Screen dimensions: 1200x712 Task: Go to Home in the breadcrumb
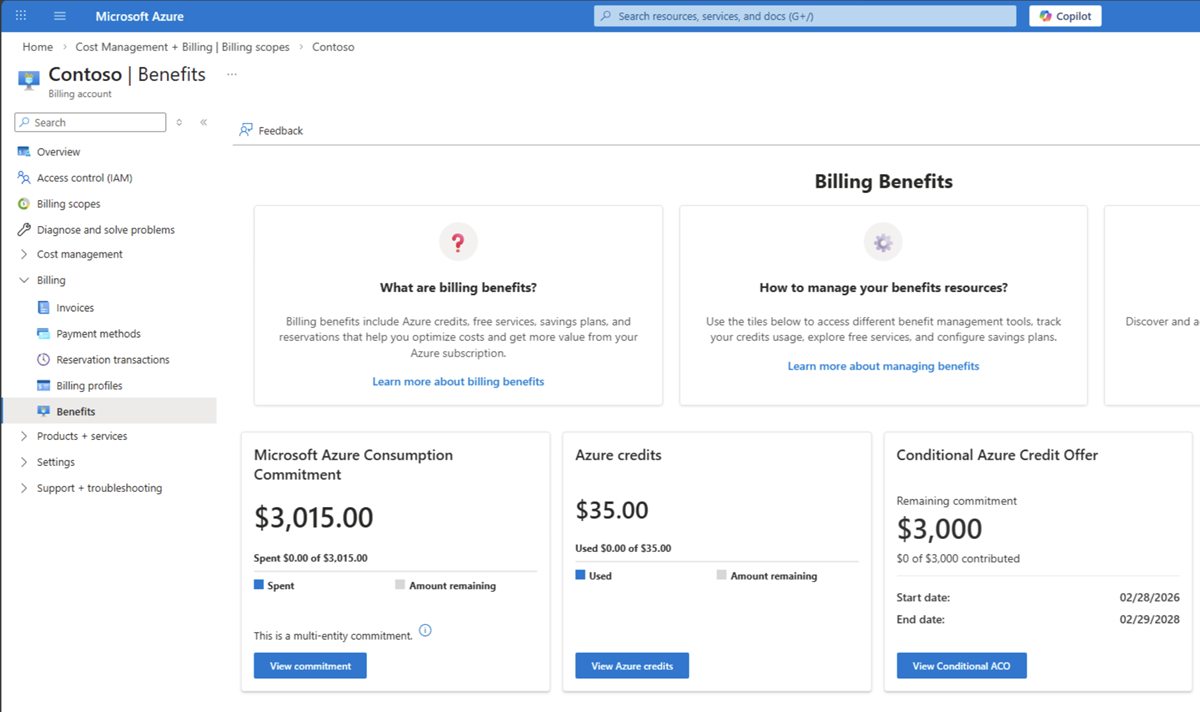(38, 47)
